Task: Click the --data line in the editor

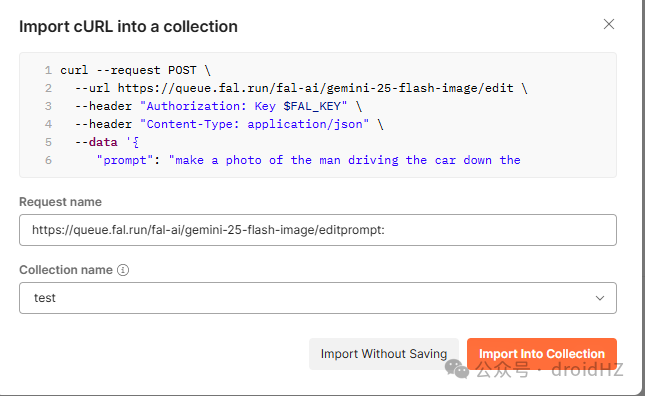Action: click(x=107, y=142)
